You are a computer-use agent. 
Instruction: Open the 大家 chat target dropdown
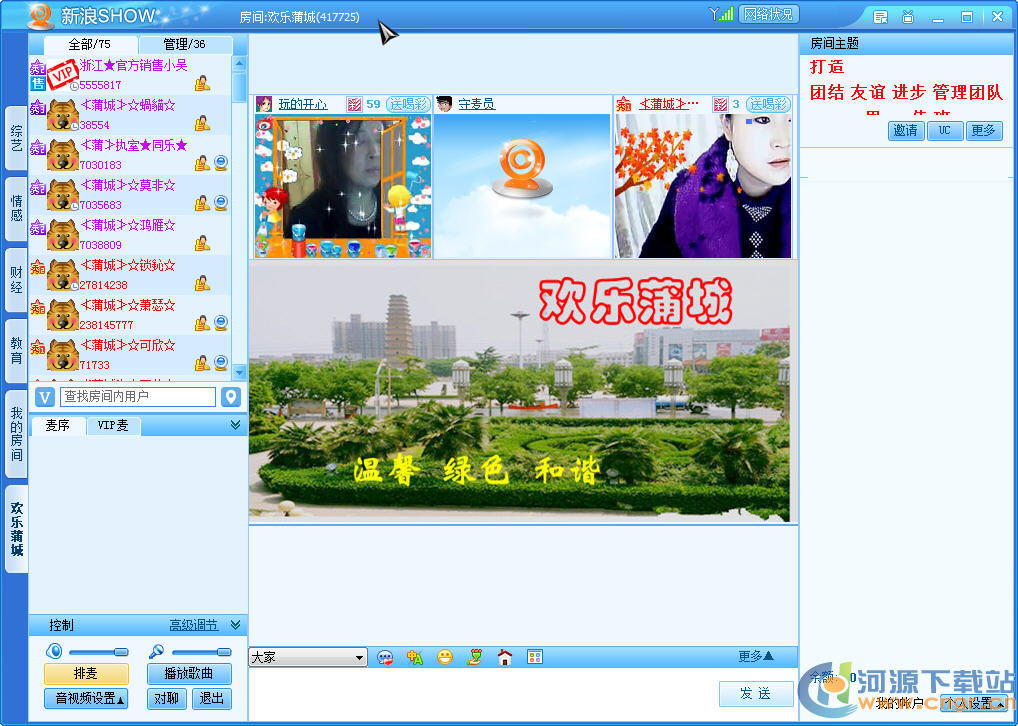(x=307, y=657)
